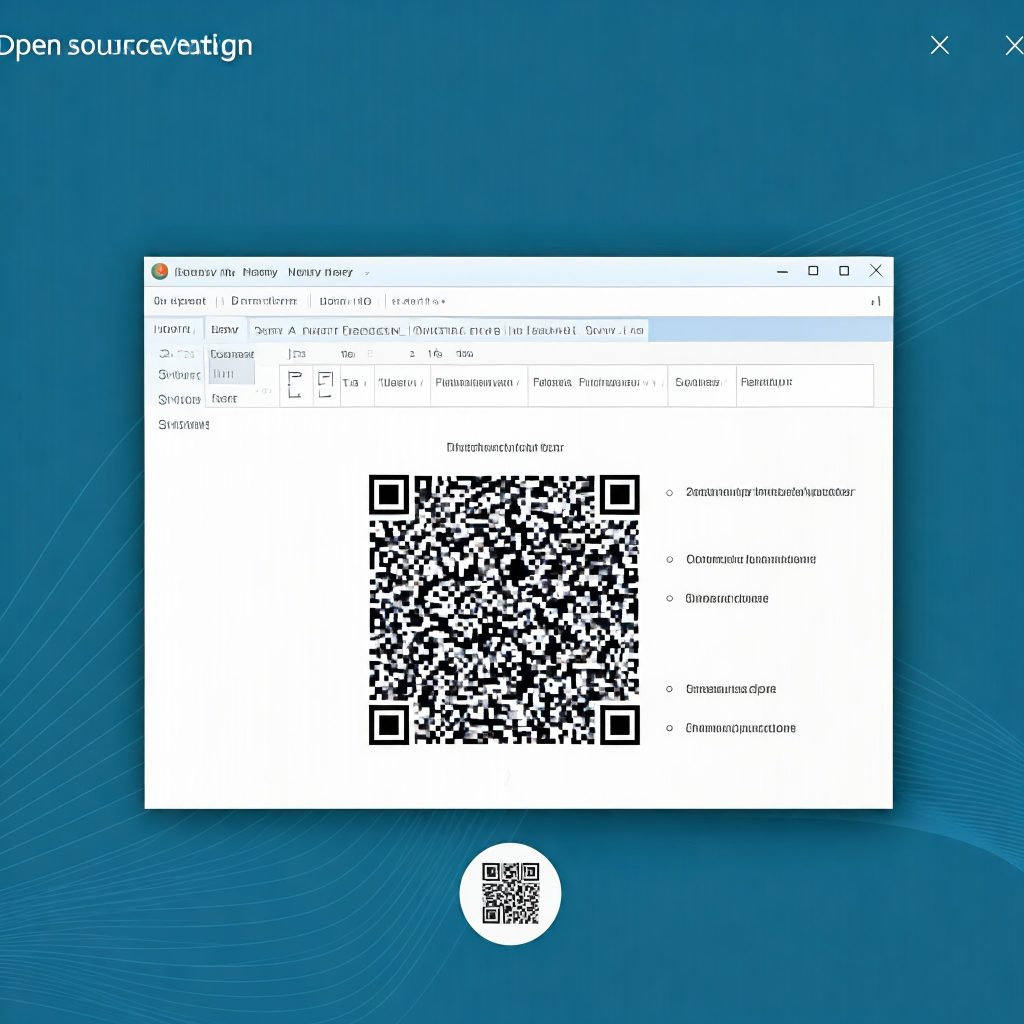This screenshot has width=1024, height=1024.
Task: Switch to the active ribbon tab
Action: (225, 328)
